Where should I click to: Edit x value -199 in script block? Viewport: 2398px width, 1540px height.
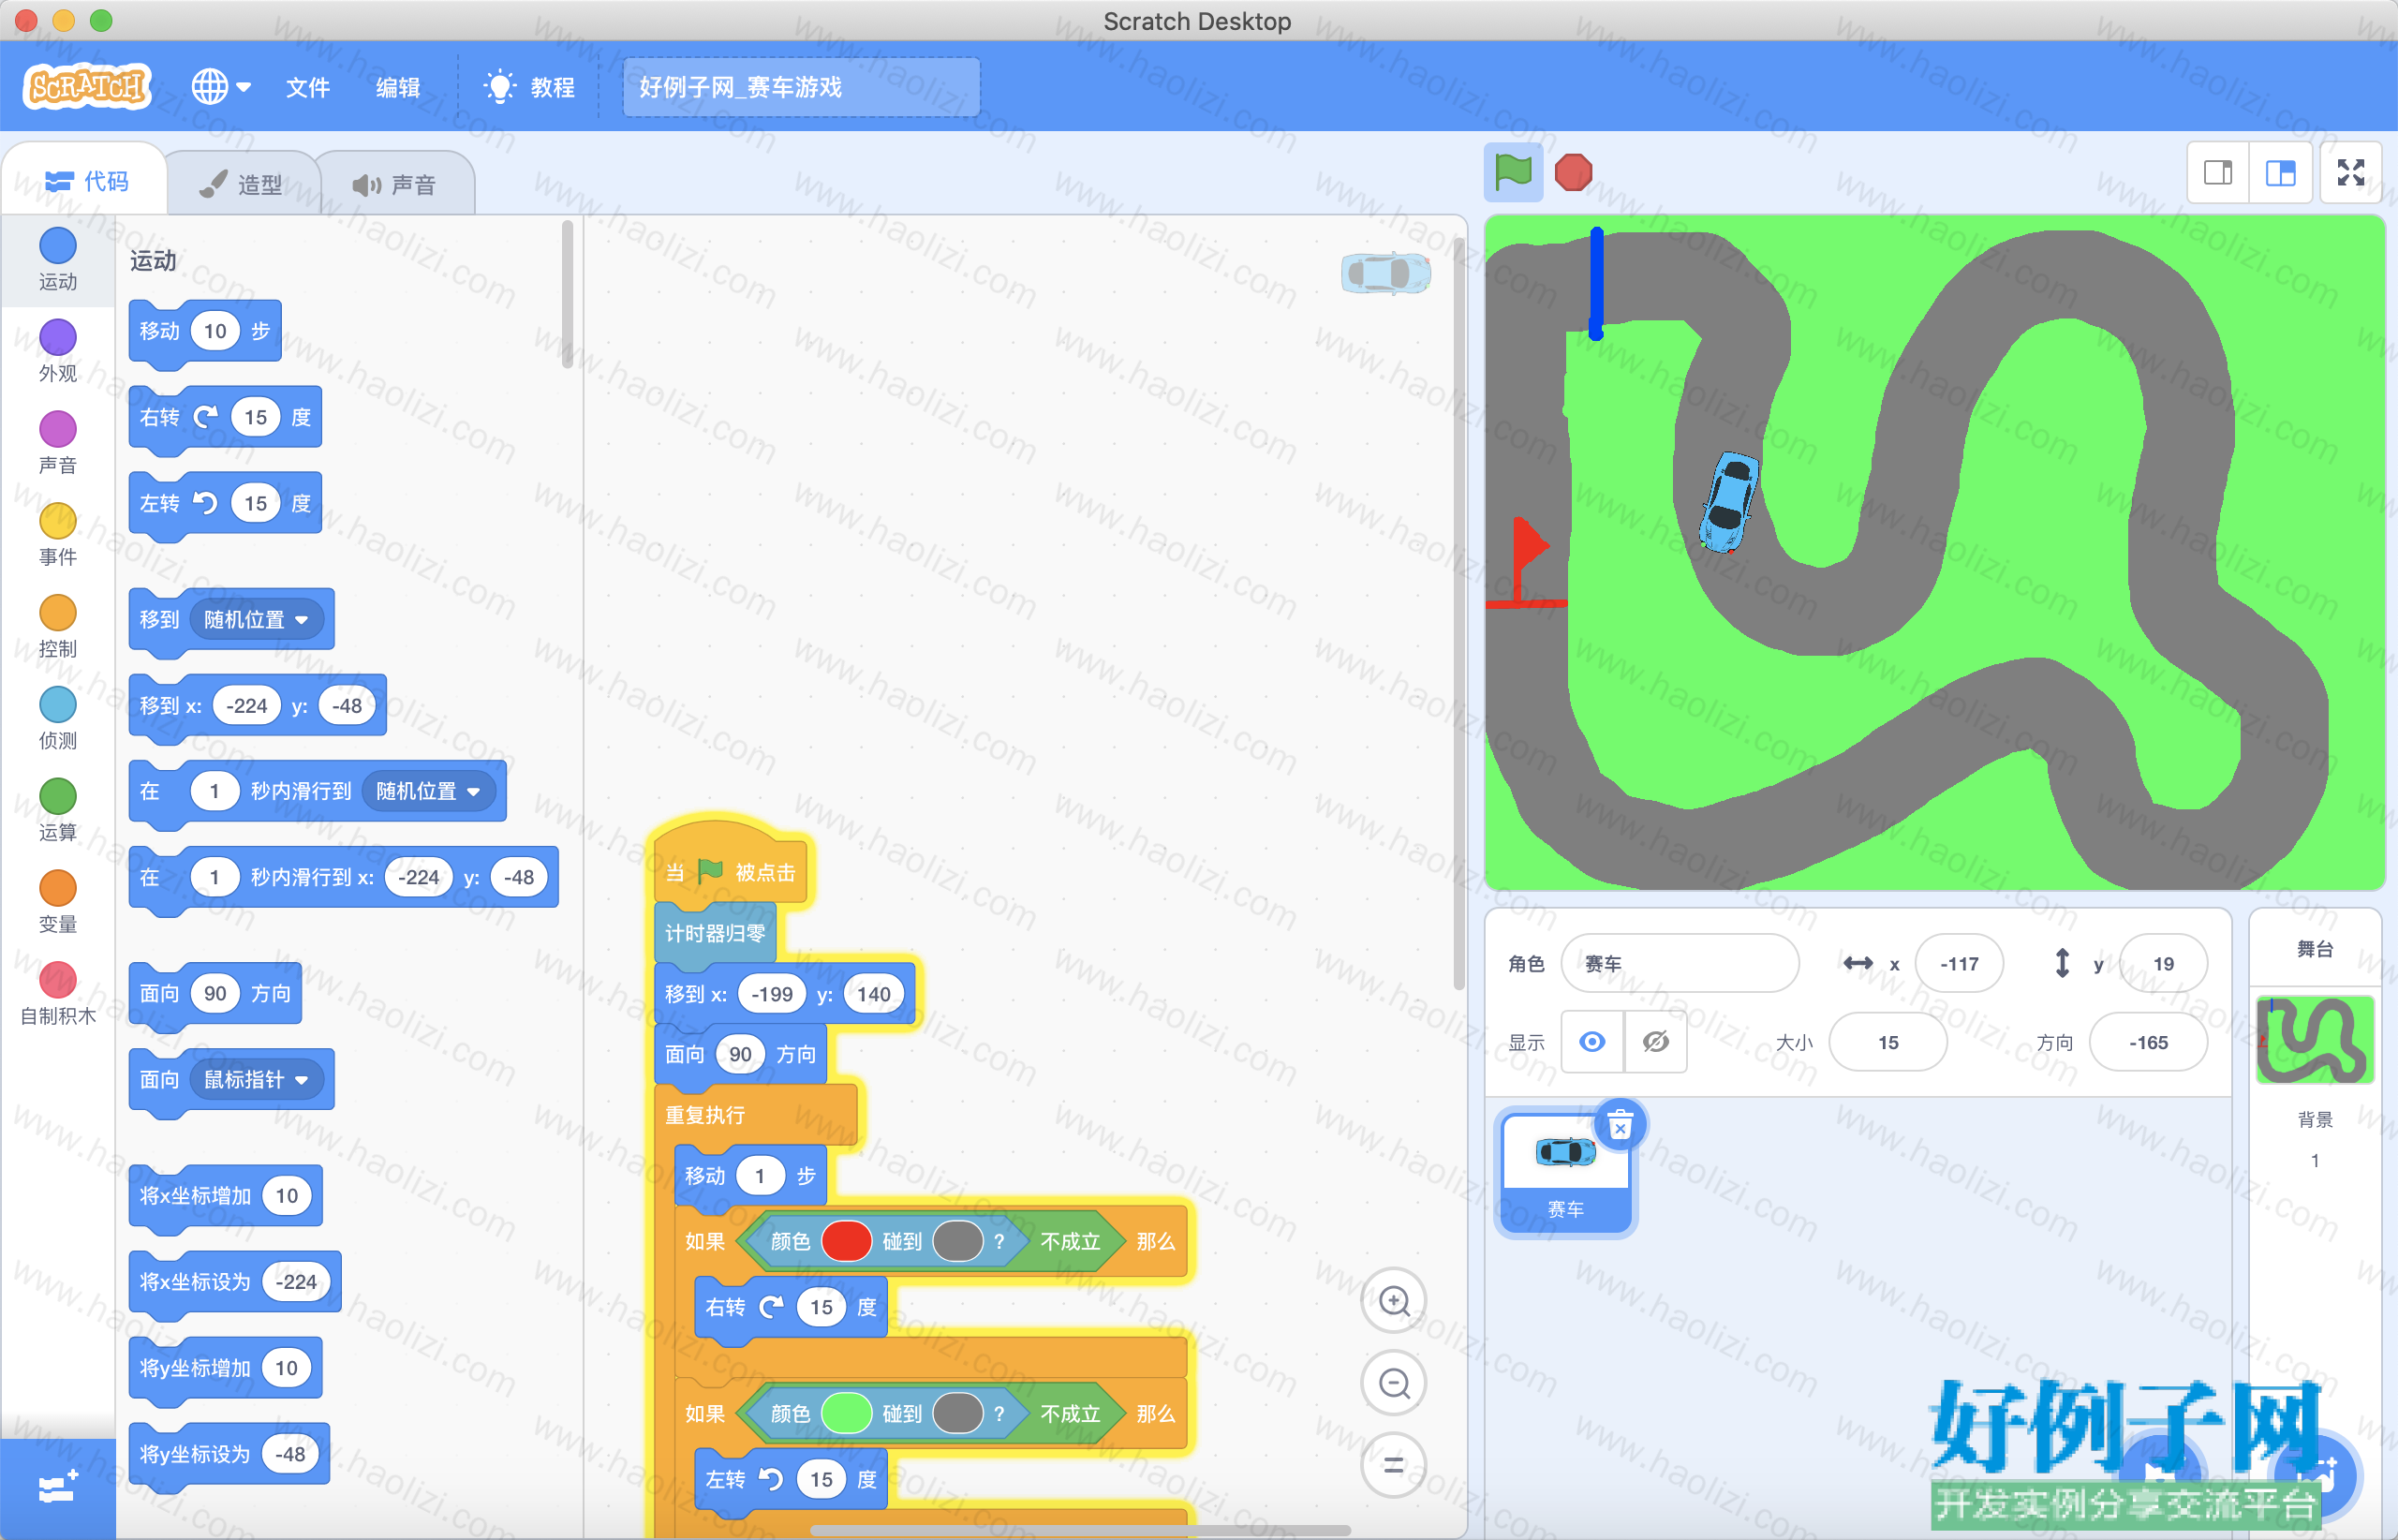click(772, 994)
